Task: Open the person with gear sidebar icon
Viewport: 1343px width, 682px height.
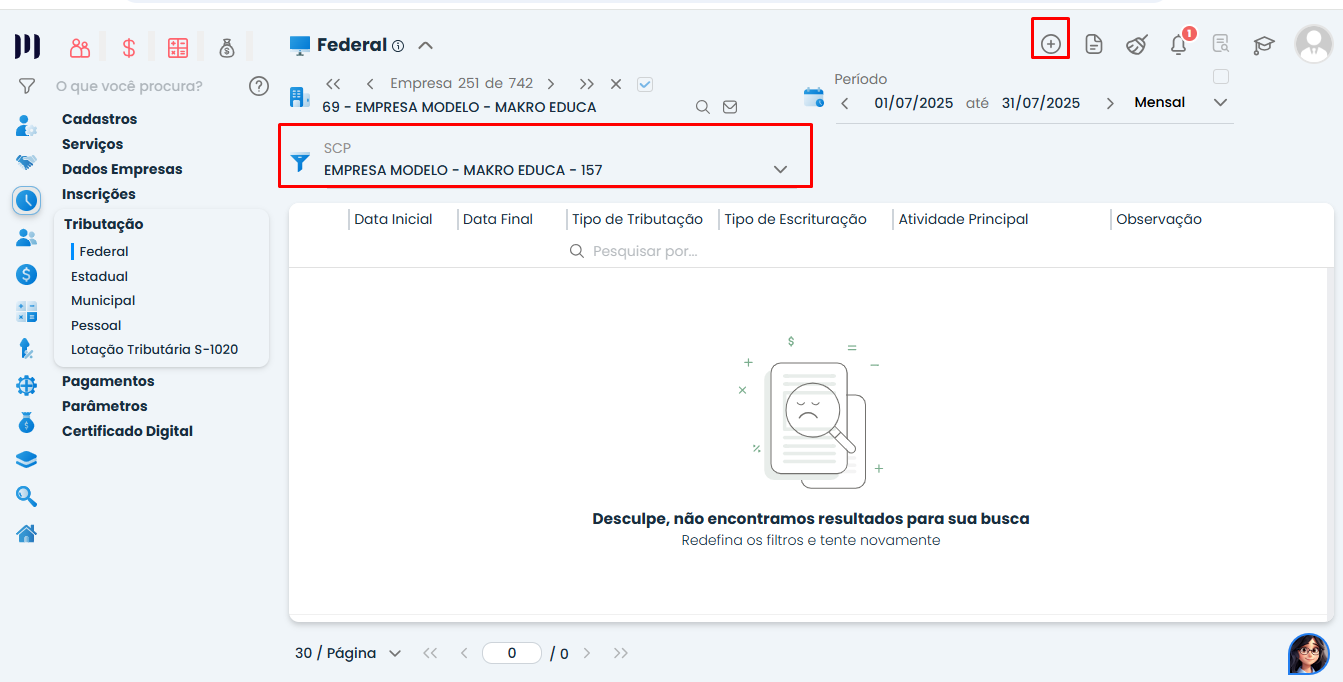Action: pos(26,126)
